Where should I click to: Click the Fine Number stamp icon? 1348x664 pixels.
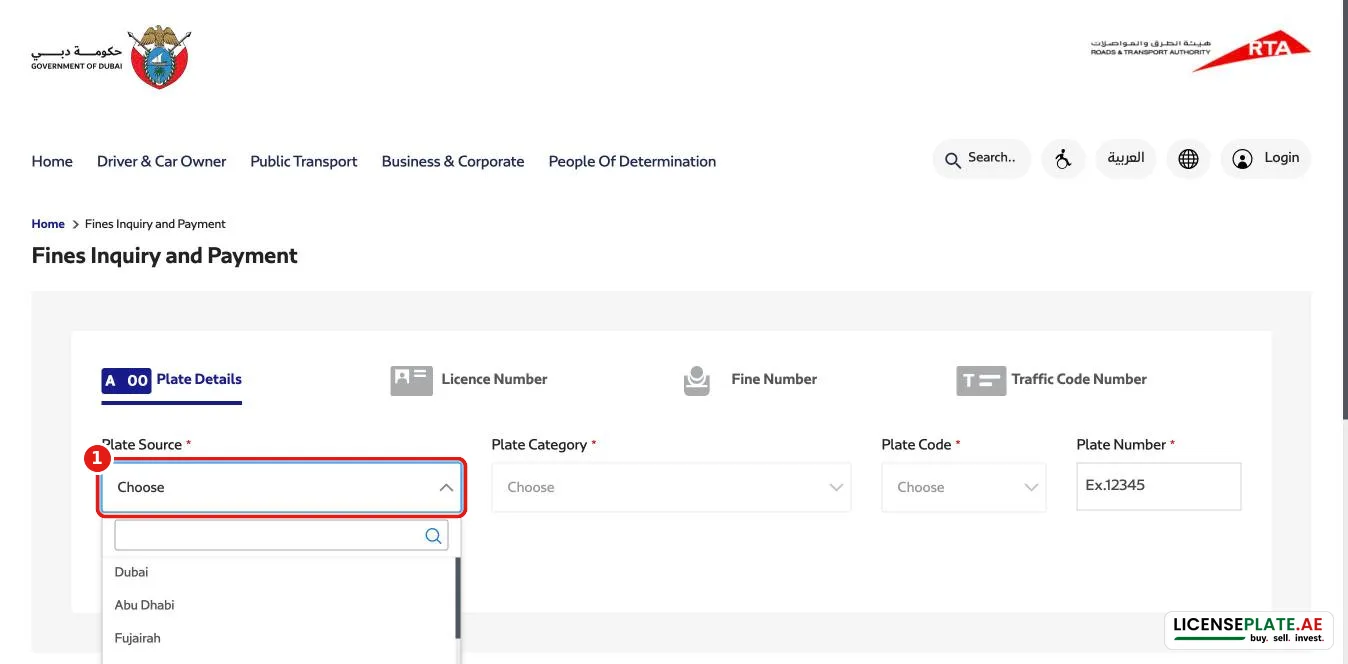coord(697,380)
